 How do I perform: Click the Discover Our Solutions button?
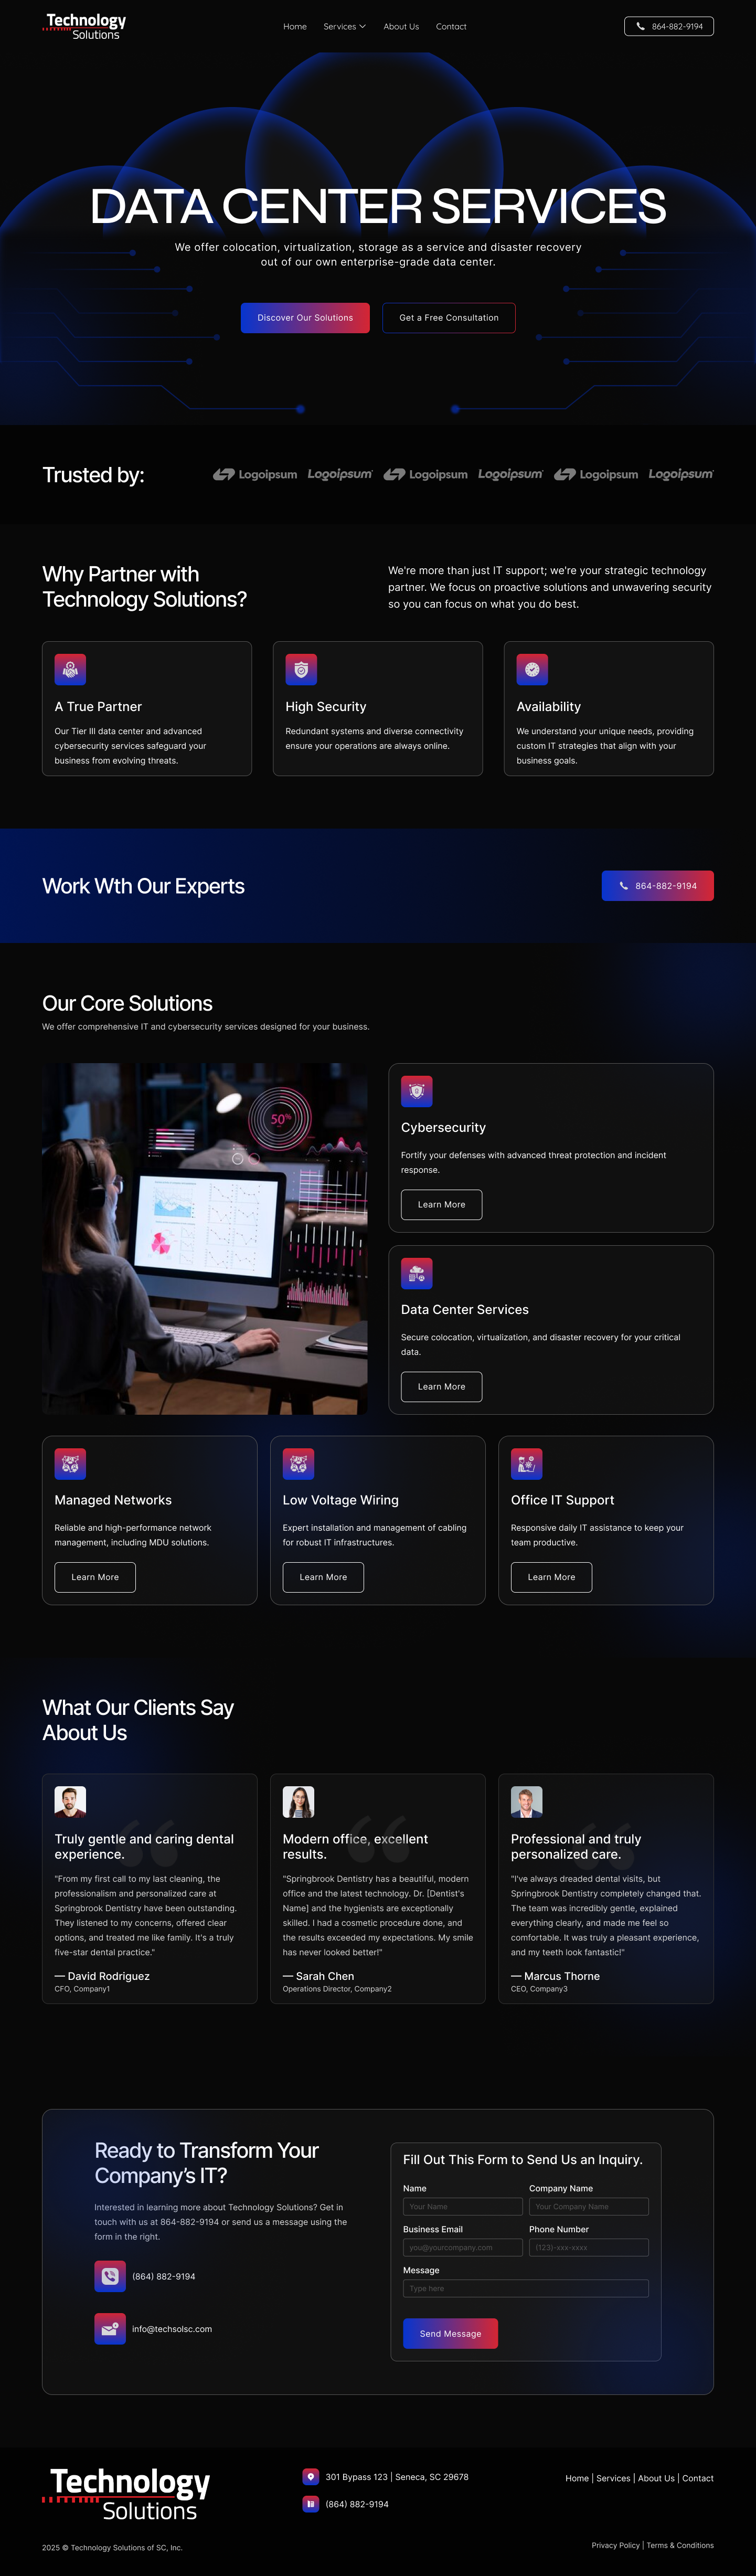tap(305, 318)
